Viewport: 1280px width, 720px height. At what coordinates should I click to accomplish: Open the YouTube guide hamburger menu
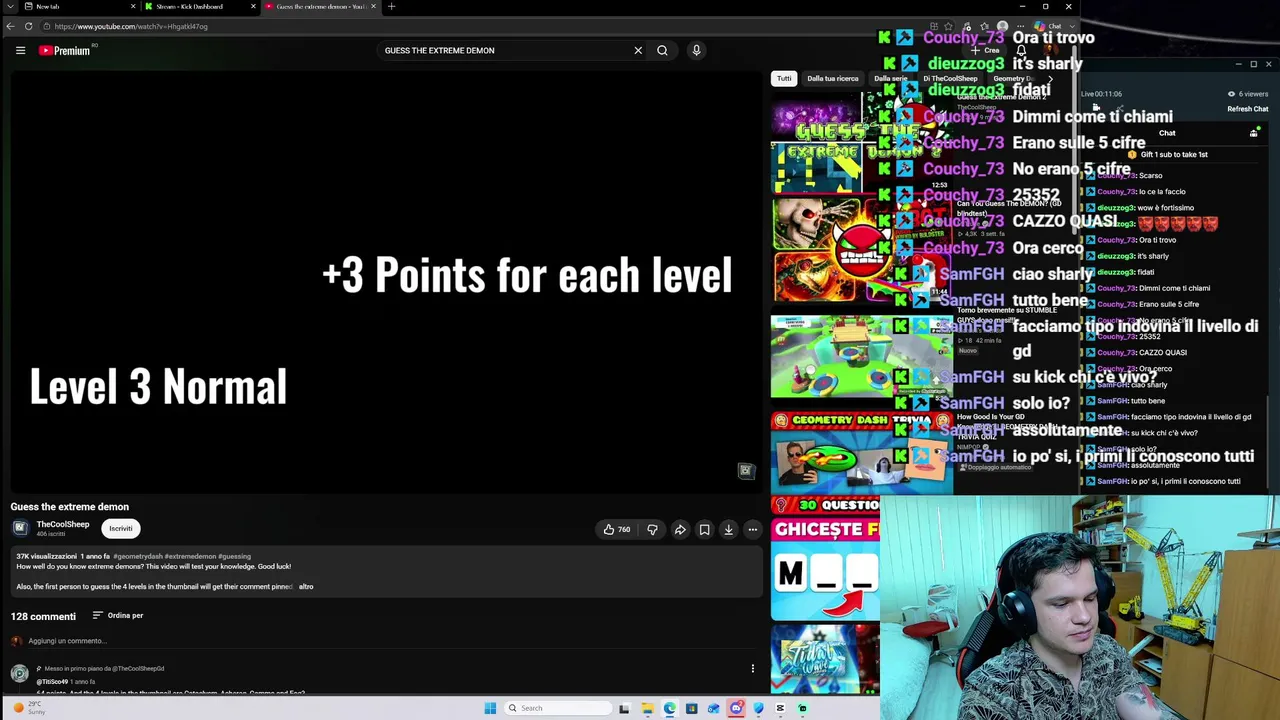[20, 50]
